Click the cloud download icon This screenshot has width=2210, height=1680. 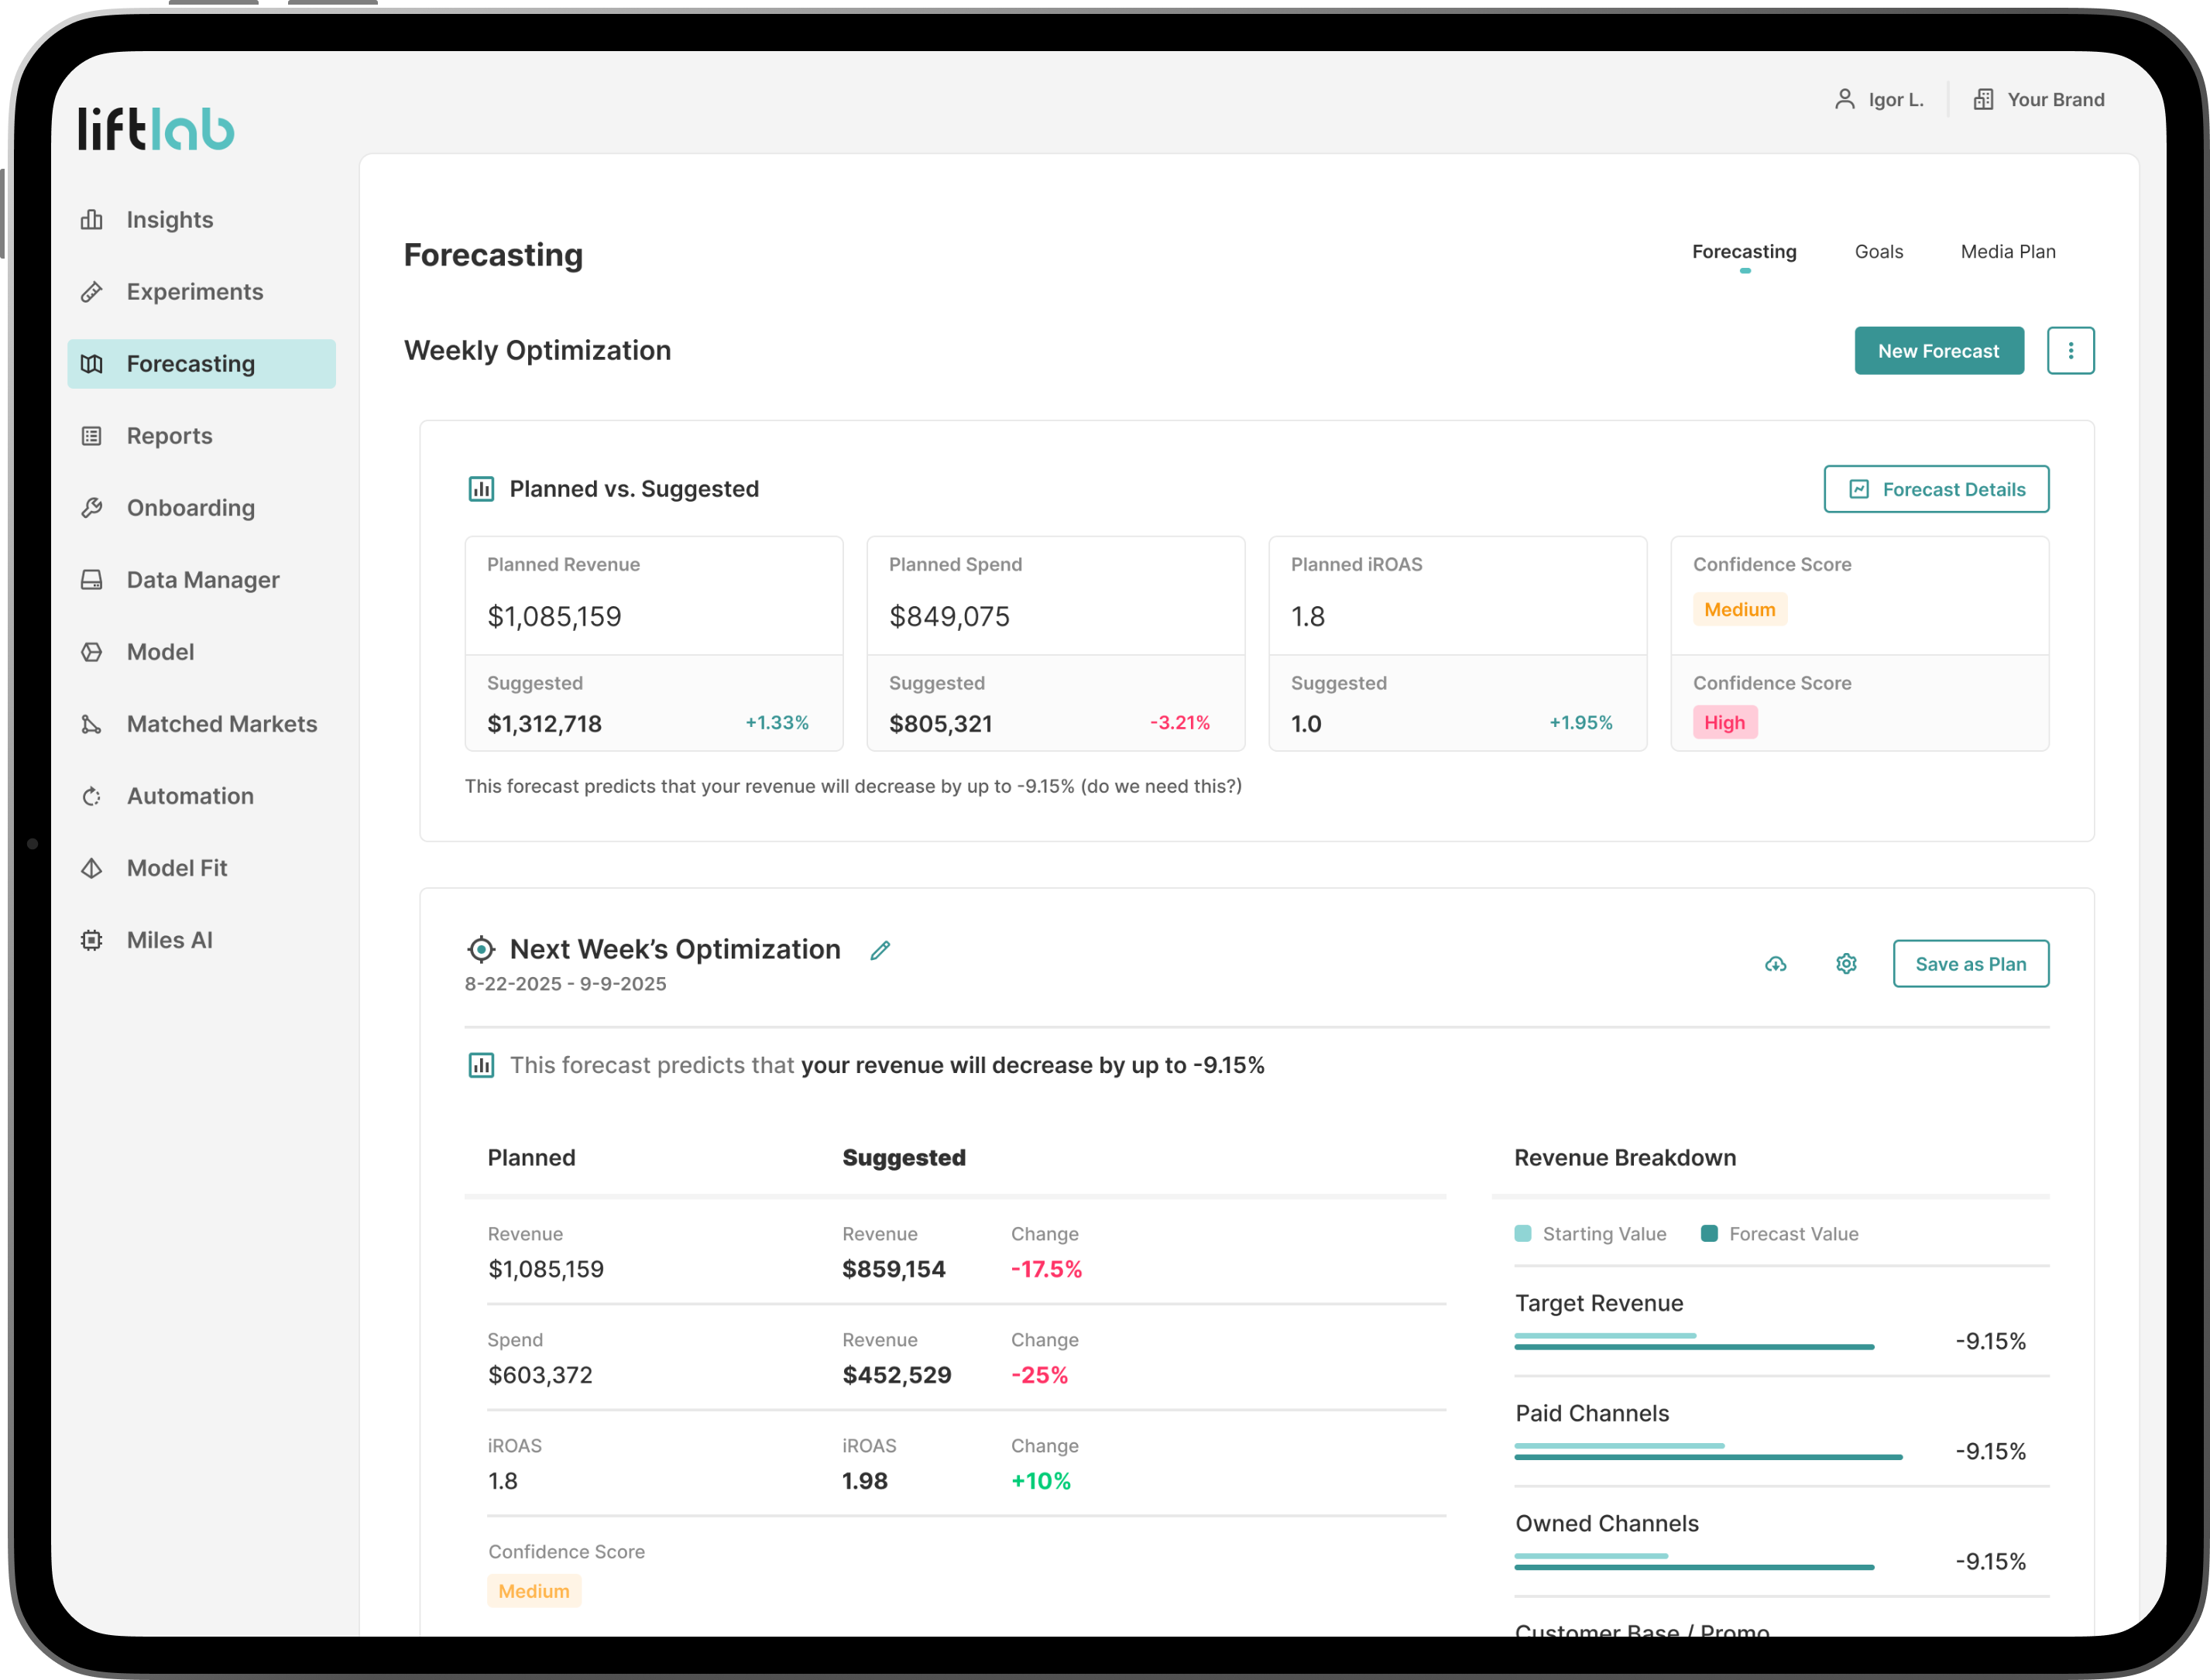pos(1775,964)
